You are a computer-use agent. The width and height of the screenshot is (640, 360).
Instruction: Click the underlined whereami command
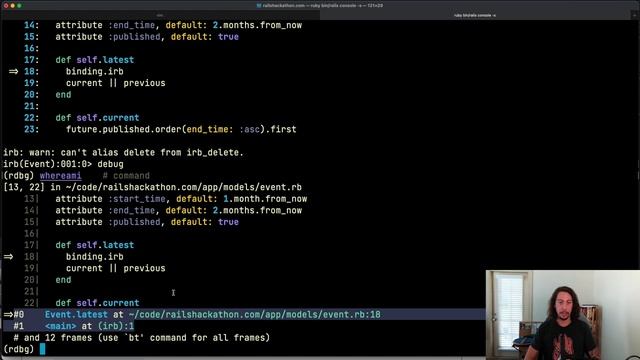[x=60, y=176]
